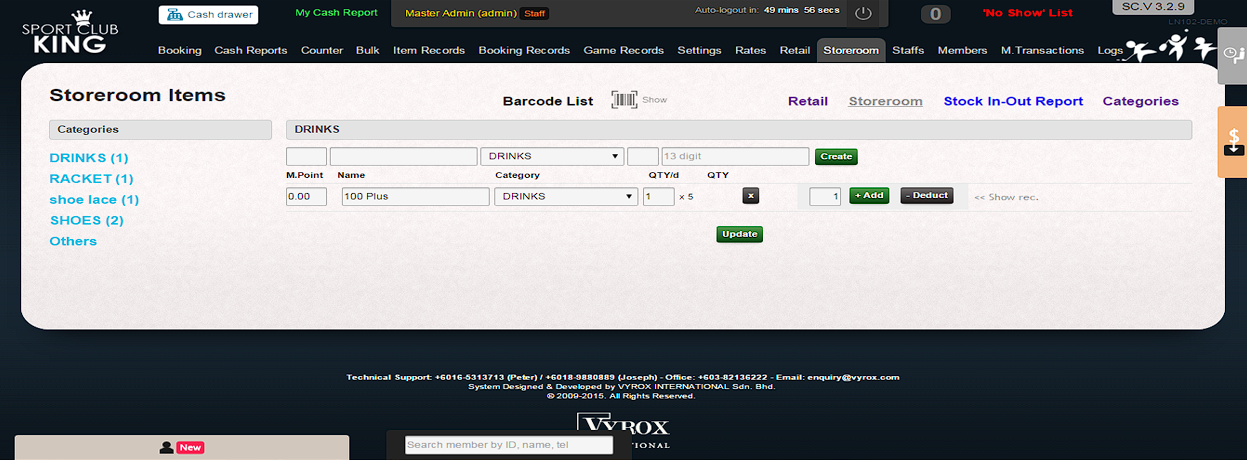Delete the 100 Plus item with x
1247x460 pixels.
click(751, 196)
